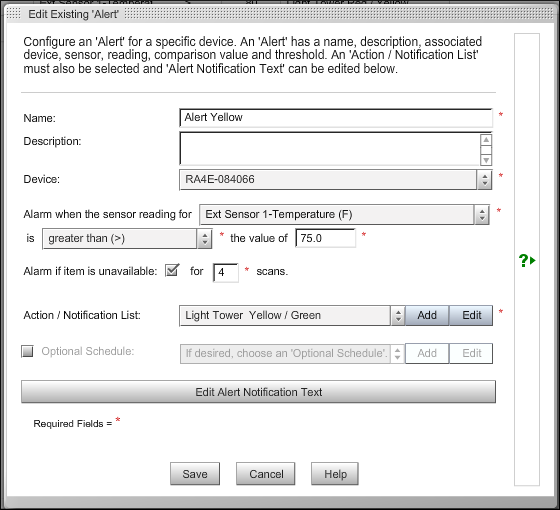Click the Edit Alert Notification Text button
560x510 pixels.
[x=258, y=392]
